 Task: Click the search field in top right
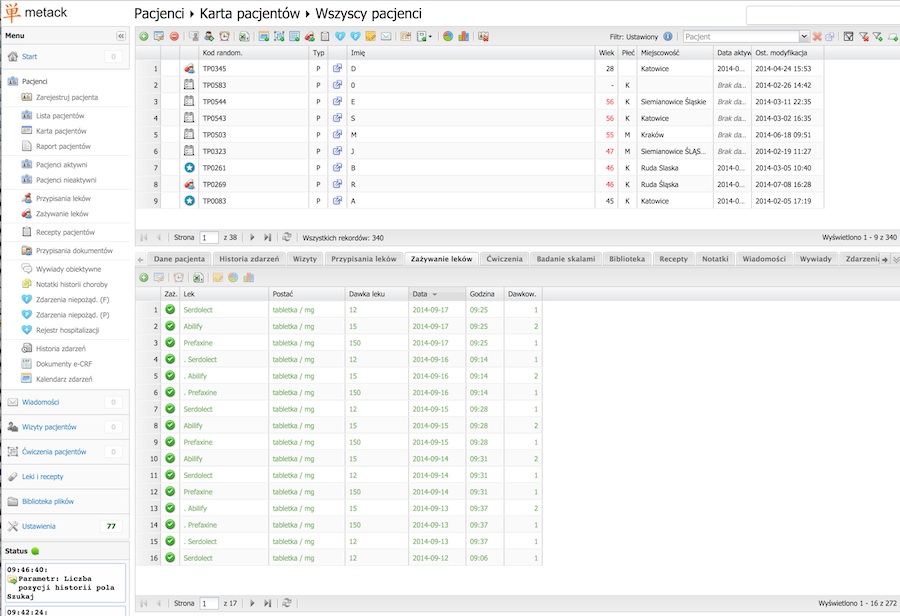(823, 15)
